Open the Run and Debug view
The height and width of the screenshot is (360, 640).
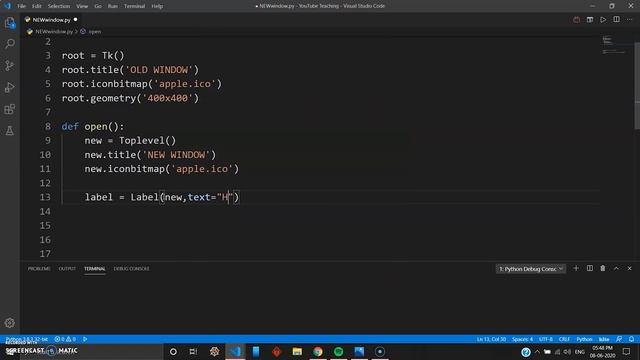click(x=10, y=87)
